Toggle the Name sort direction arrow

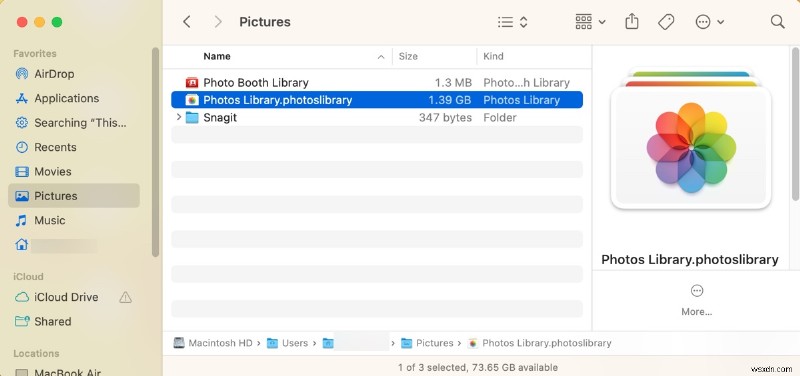381,57
